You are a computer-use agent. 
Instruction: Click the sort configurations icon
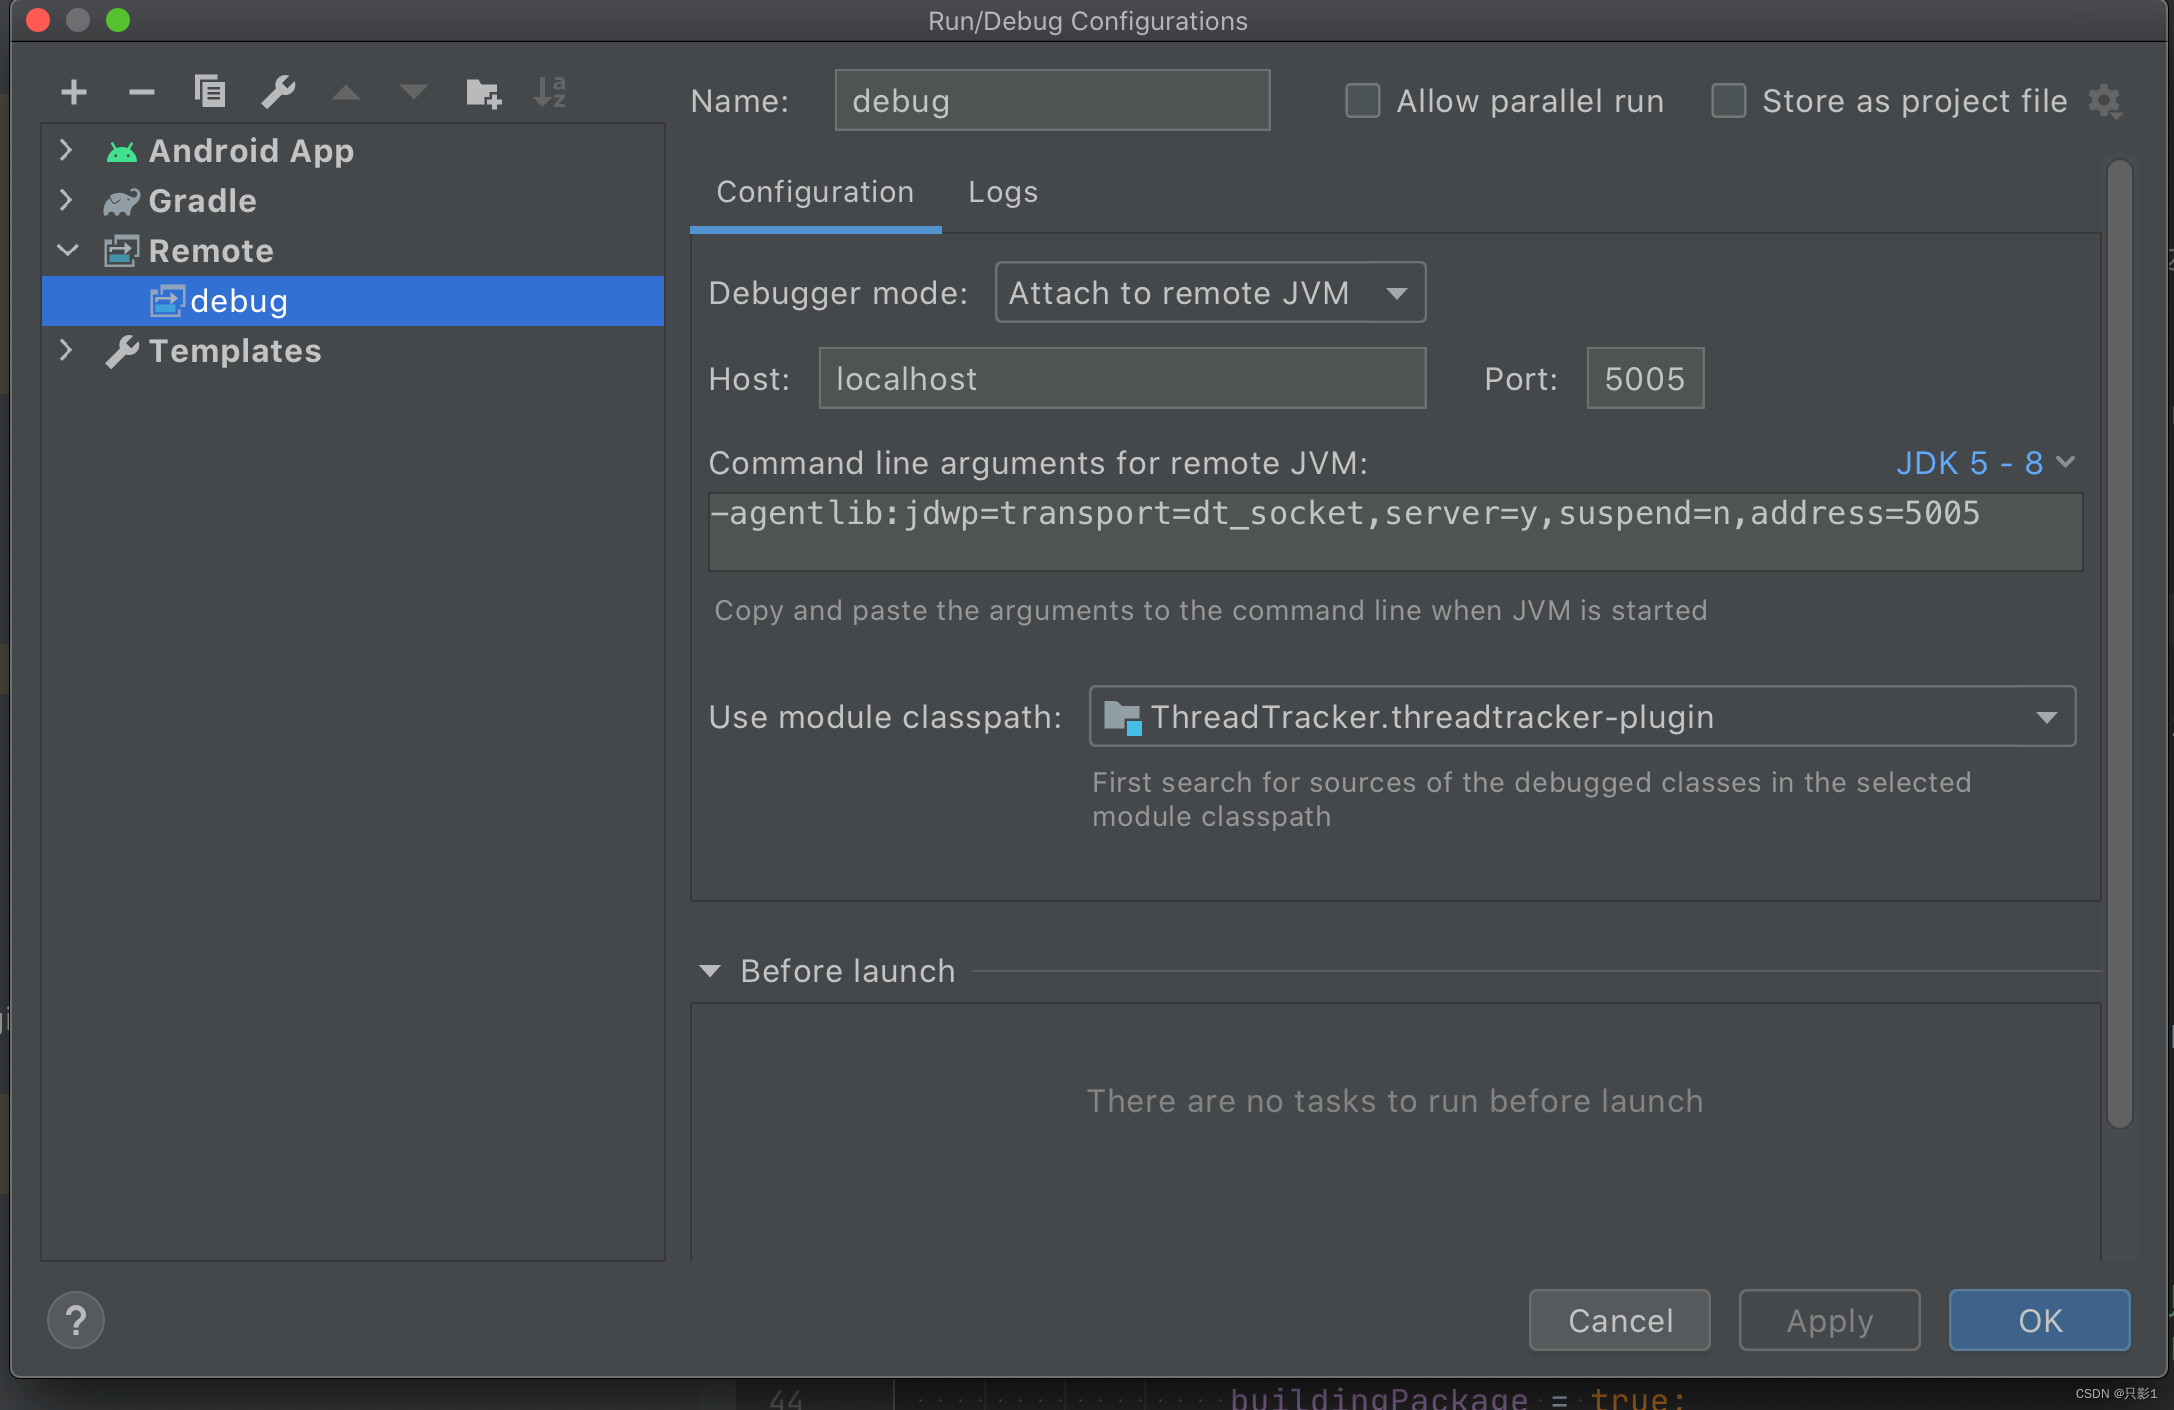[x=553, y=90]
